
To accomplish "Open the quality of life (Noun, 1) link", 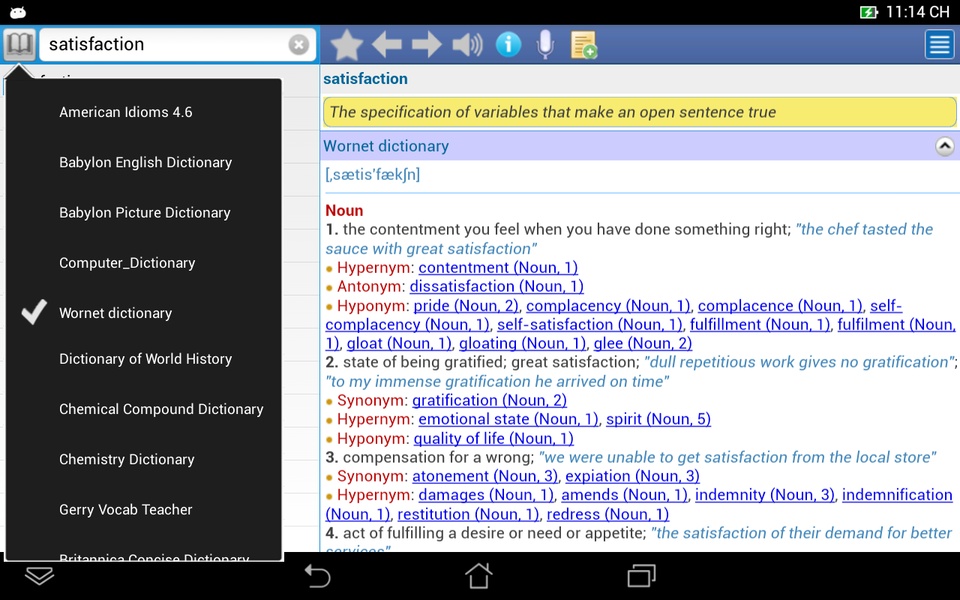I will [x=493, y=438].
